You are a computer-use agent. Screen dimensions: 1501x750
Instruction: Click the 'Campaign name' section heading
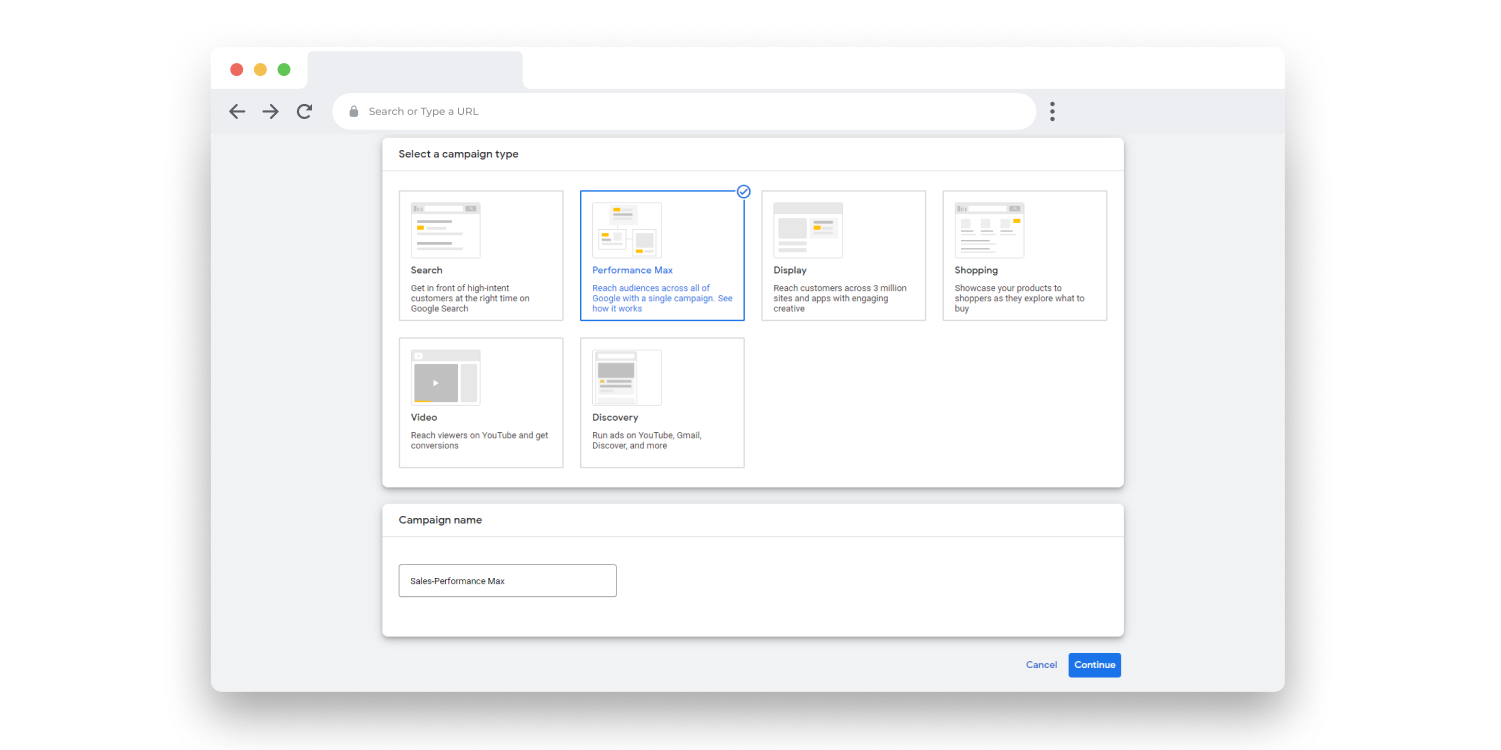[x=440, y=520]
